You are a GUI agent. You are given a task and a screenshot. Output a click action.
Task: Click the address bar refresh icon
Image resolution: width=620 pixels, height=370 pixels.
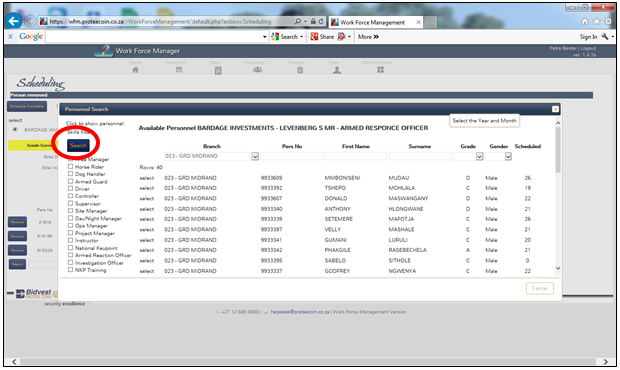[321, 21]
